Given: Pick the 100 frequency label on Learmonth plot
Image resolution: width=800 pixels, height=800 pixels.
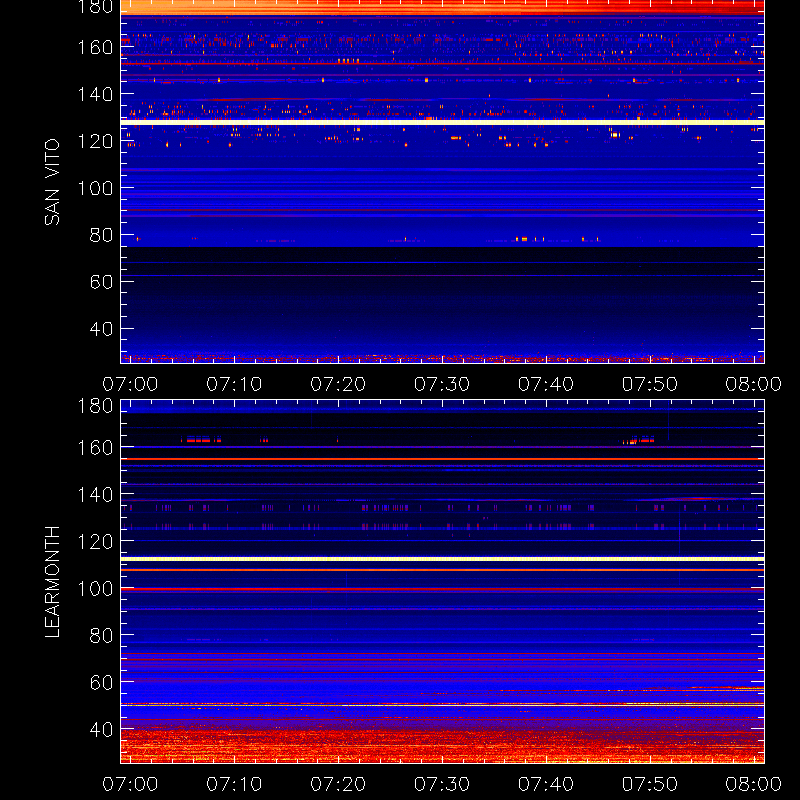Looking at the screenshot, I should 95,589.
